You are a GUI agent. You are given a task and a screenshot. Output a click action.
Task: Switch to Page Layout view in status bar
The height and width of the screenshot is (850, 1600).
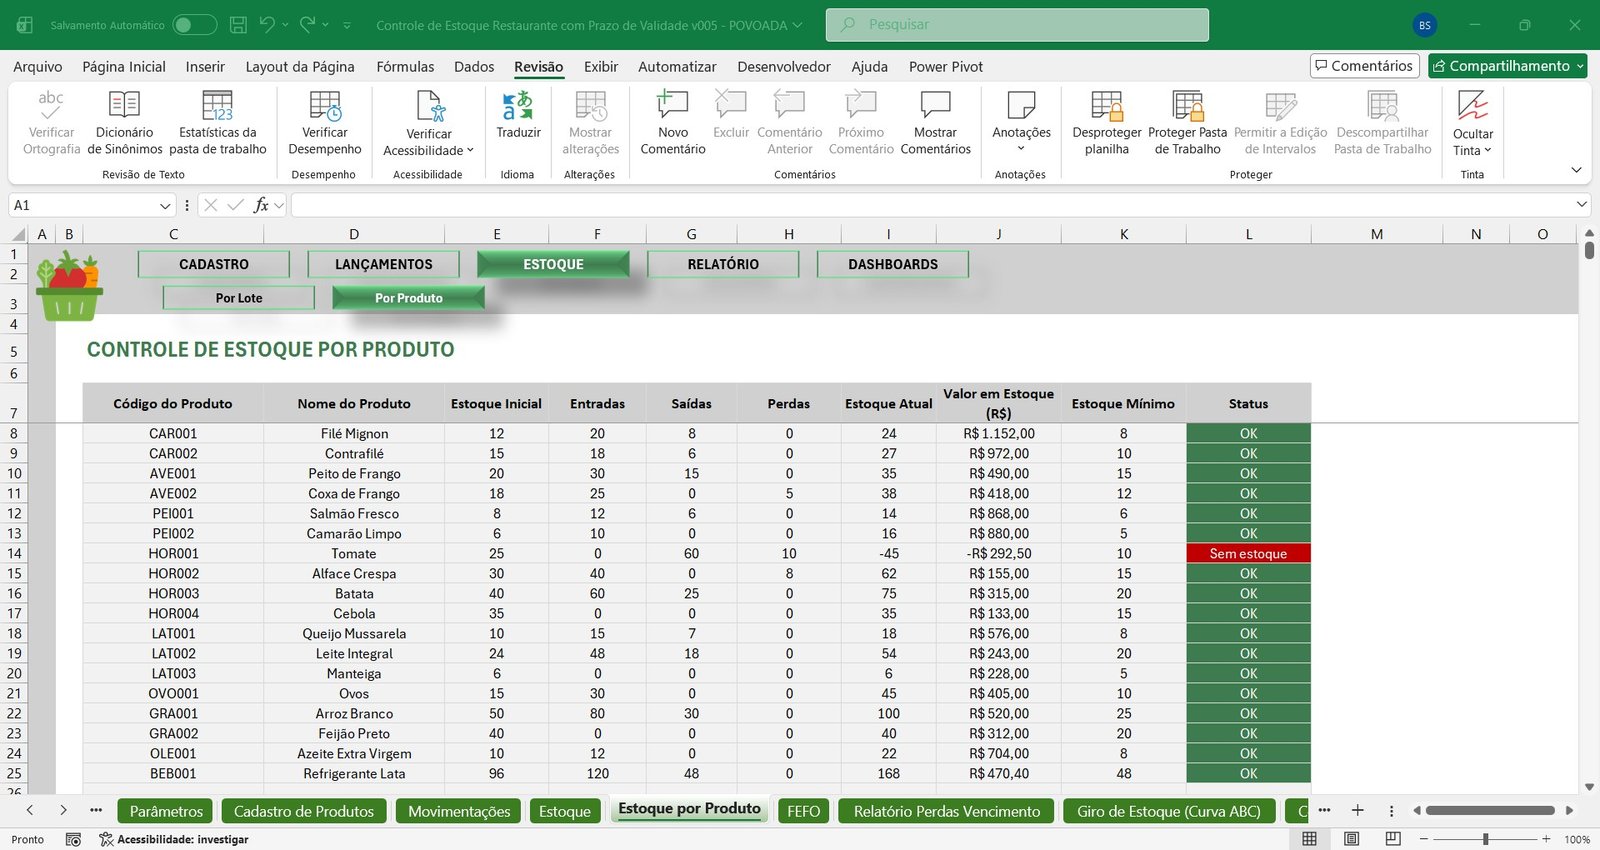click(1351, 839)
